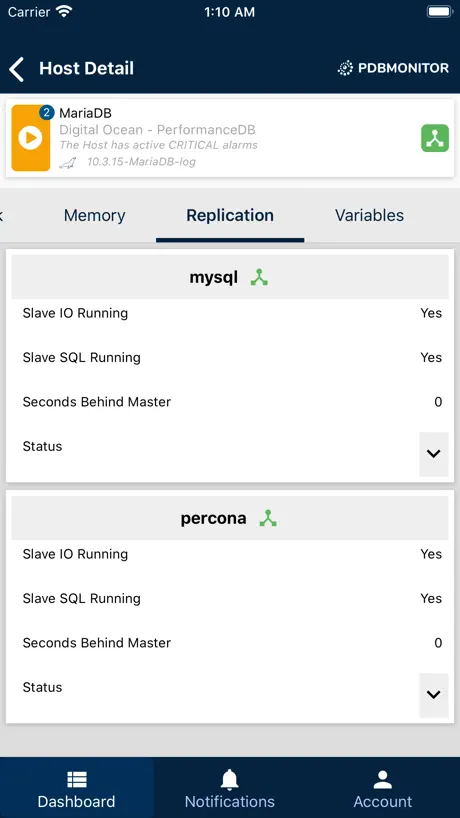Open the Account tab

click(383, 788)
